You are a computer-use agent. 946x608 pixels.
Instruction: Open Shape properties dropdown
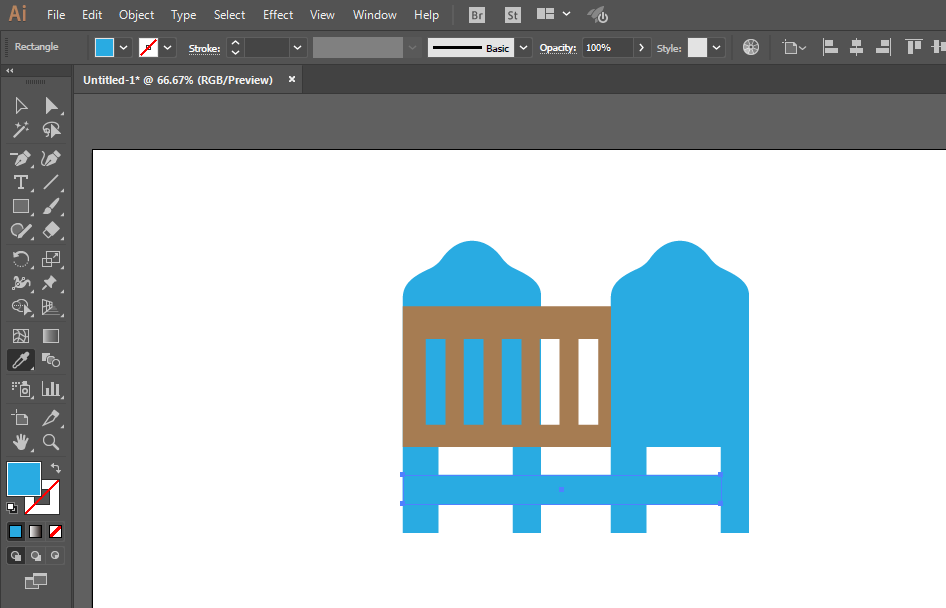click(x=794, y=48)
